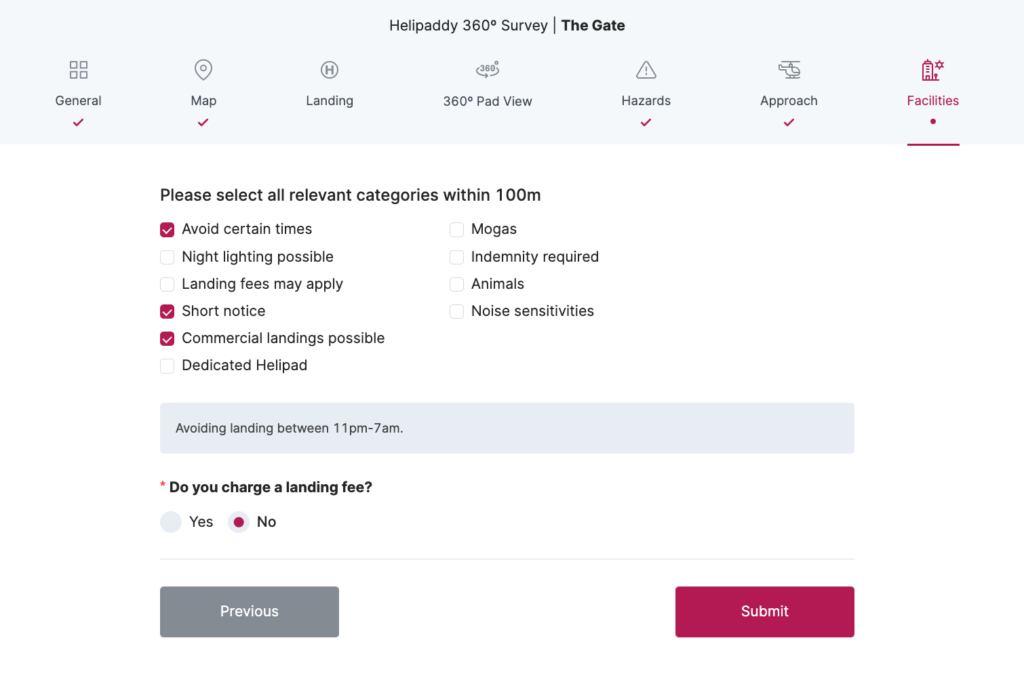Click the Map pin icon

click(x=203, y=70)
